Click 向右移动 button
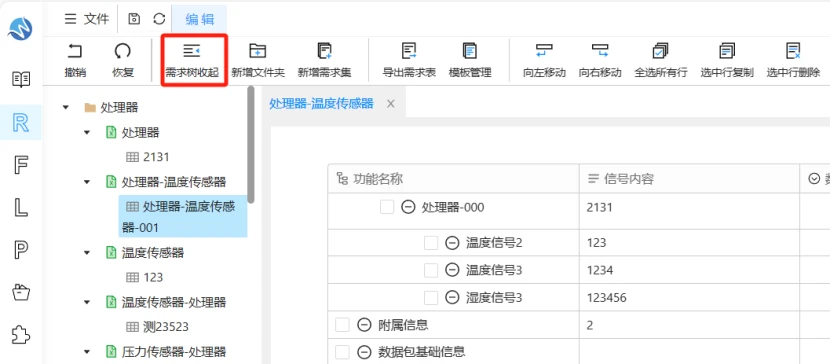Image resolution: width=830 pixels, height=364 pixels. pos(600,61)
